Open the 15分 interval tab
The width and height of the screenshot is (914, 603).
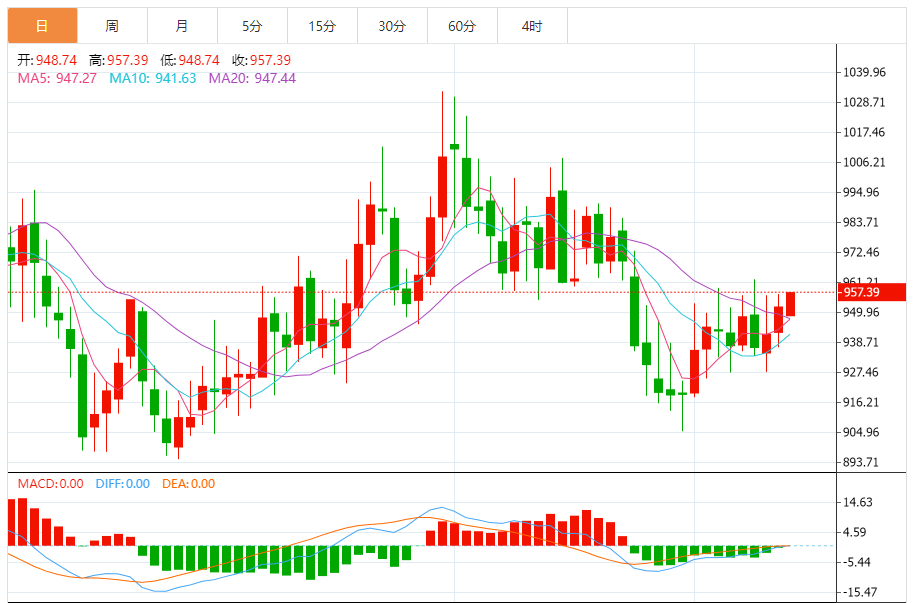click(322, 26)
